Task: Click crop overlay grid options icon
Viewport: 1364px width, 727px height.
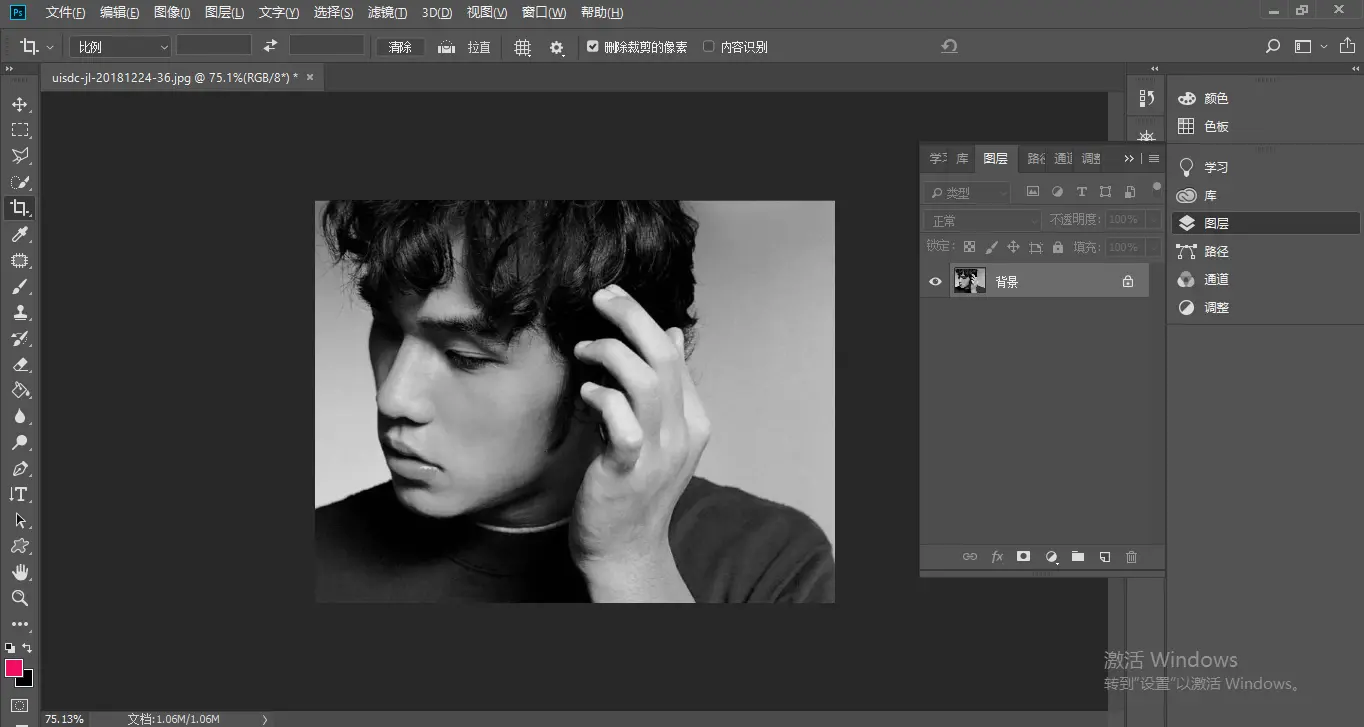Action: 522,47
